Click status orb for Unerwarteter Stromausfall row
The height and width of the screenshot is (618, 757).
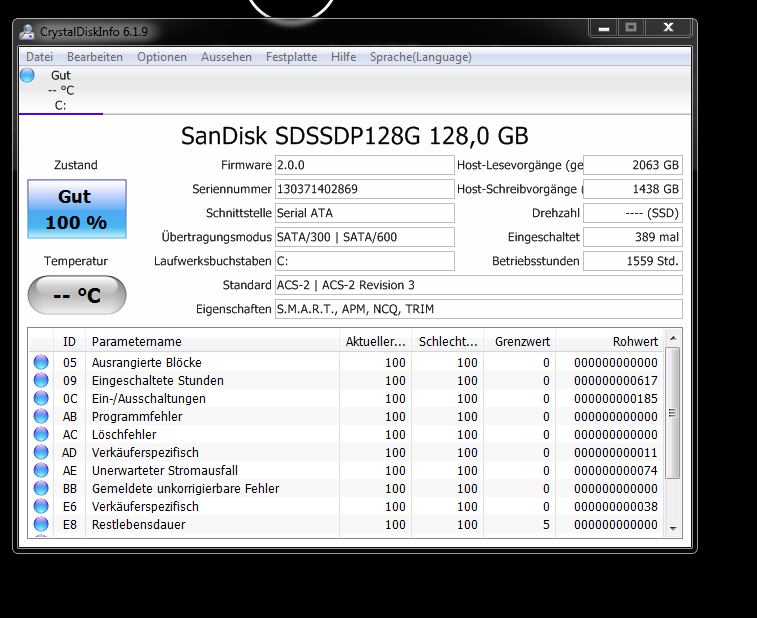click(41, 470)
